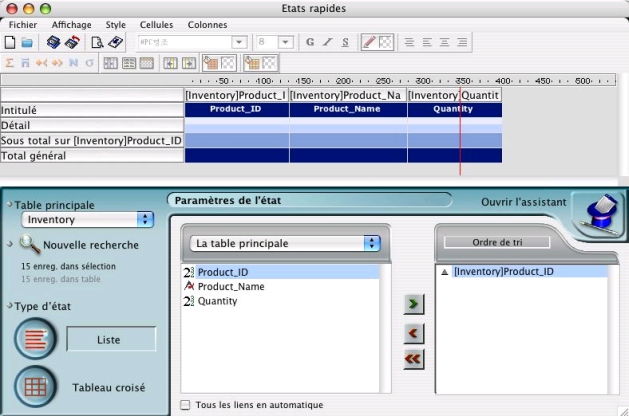
Task: Click the open file folder icon
Action: tap(28, 43)
